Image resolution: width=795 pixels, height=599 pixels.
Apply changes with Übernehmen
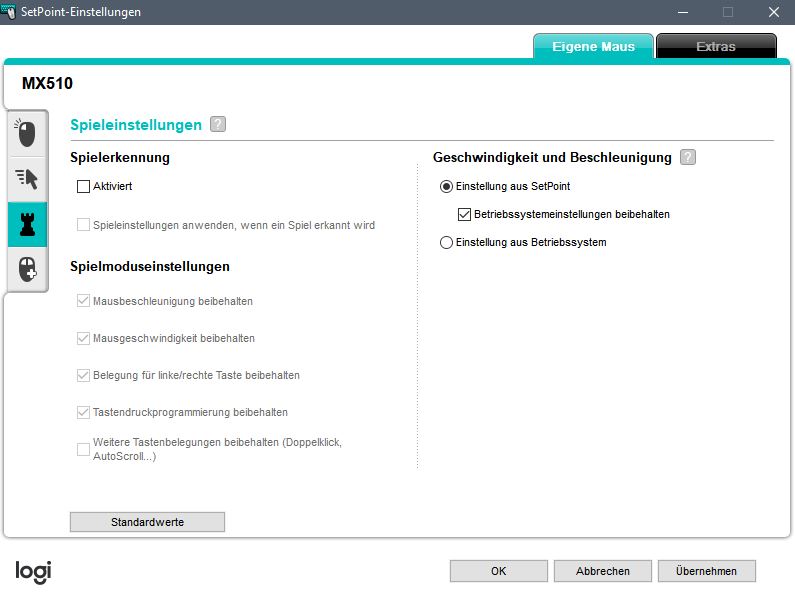pos(706,571)
